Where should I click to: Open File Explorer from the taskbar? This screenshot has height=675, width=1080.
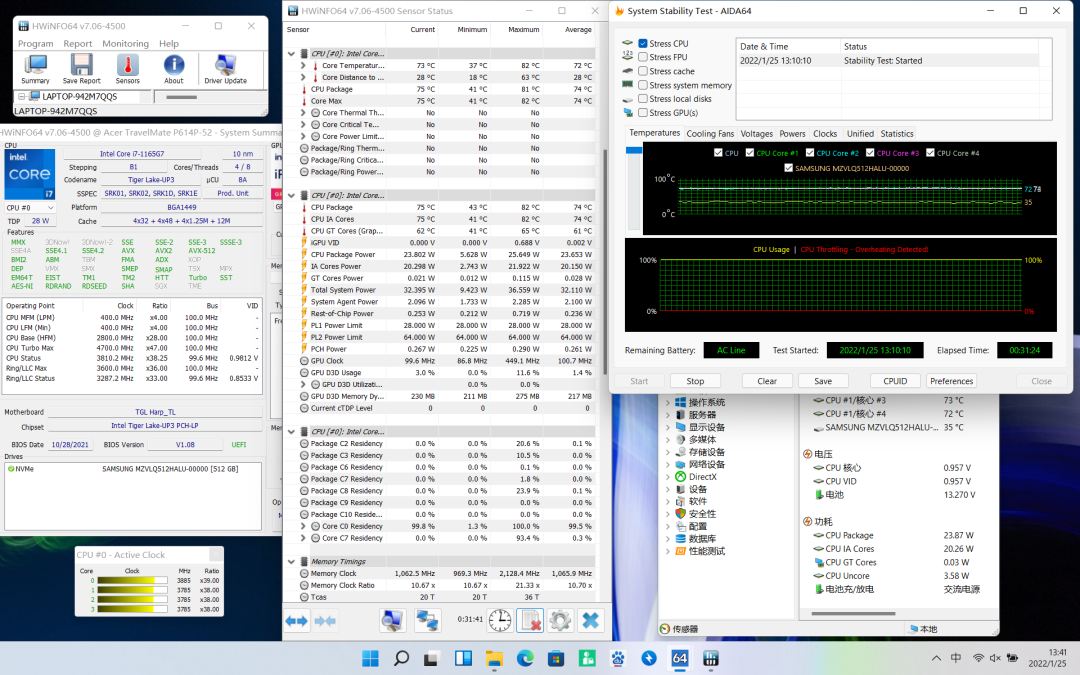click(494, 658)
